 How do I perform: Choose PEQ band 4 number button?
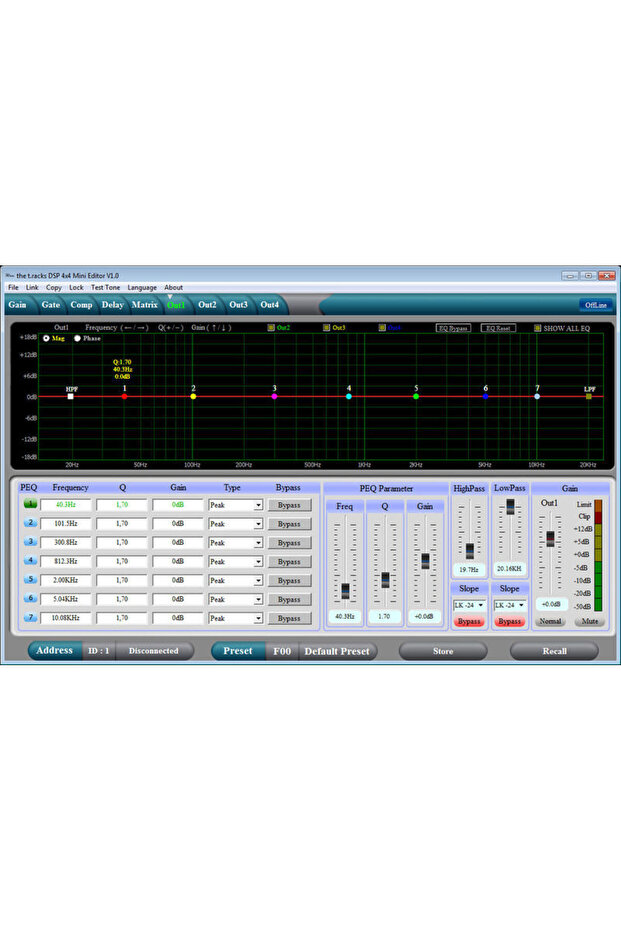30,561
